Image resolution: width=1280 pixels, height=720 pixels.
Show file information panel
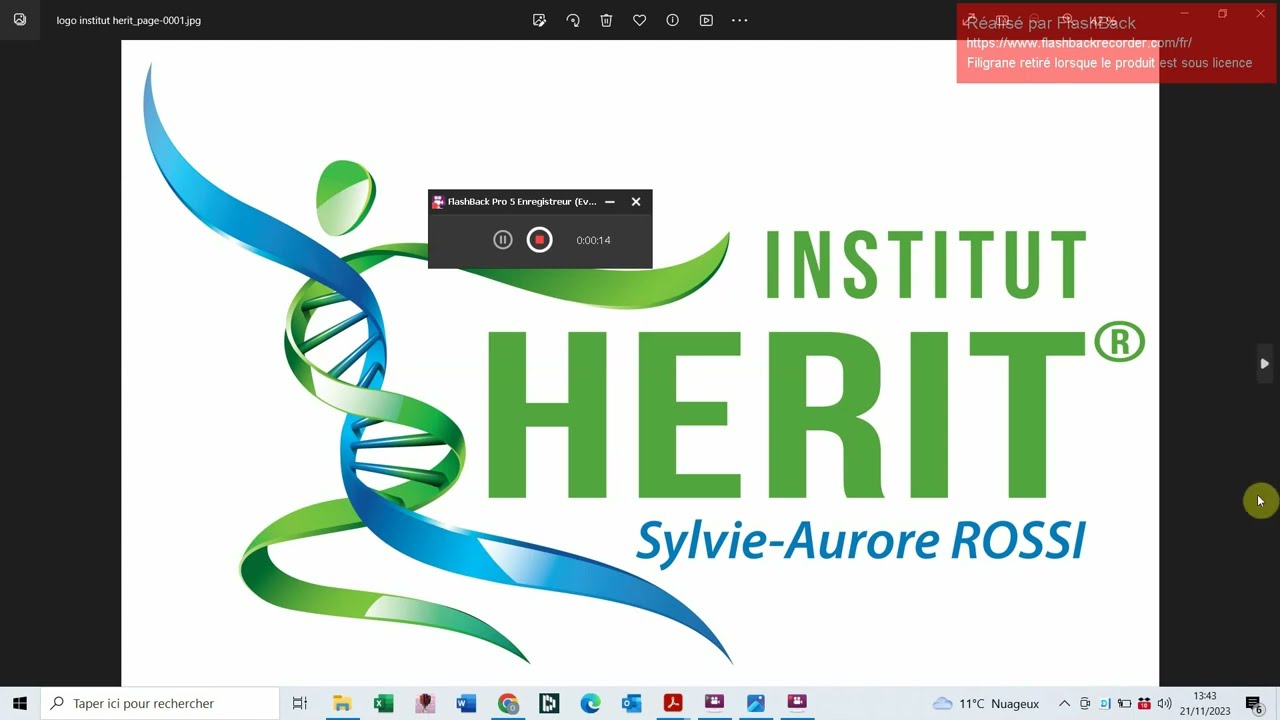click(x=673, y=20)
